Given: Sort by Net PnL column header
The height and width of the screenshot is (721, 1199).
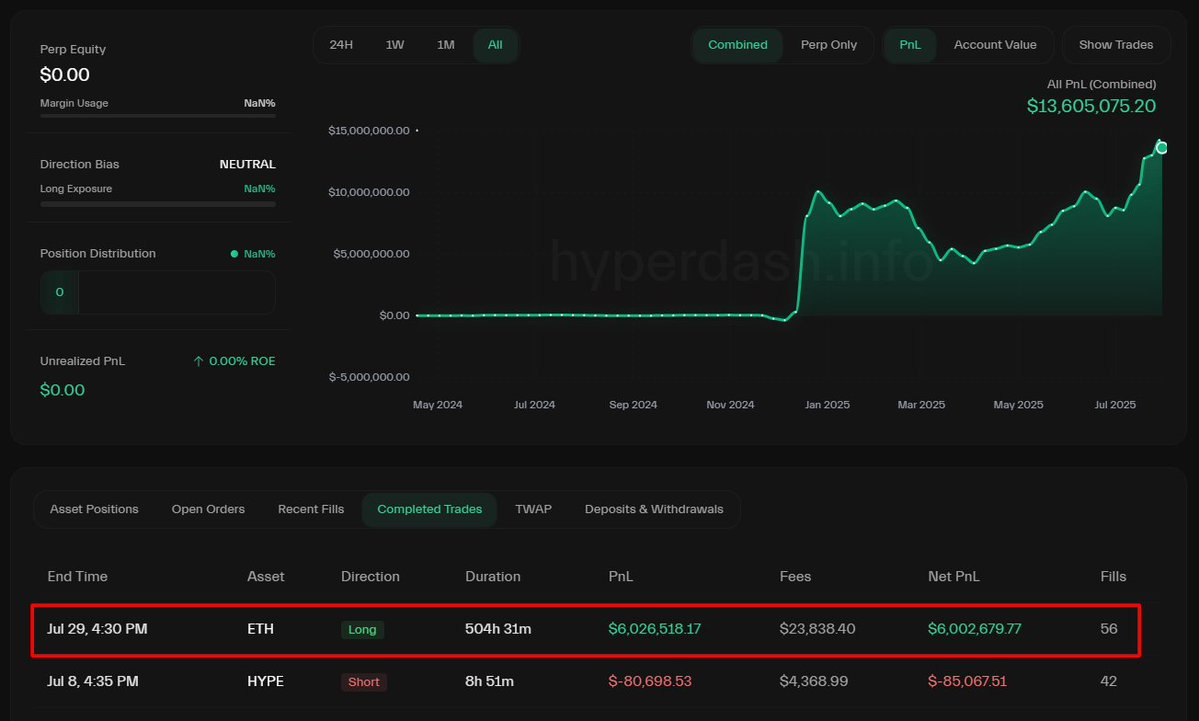Looking at the screenshot, I should point(954,576).
